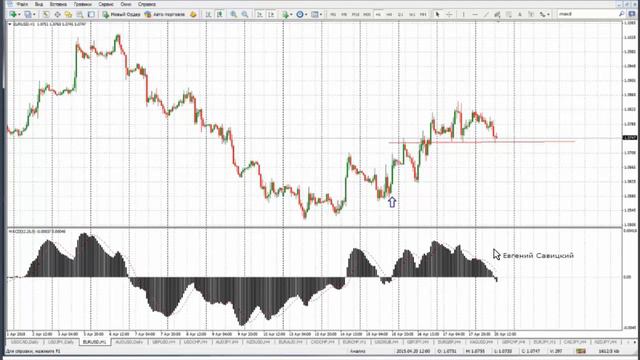Toggle the Авто-торговля button
The height and width of the screenshot is (360, 640).
click(165, 14)
